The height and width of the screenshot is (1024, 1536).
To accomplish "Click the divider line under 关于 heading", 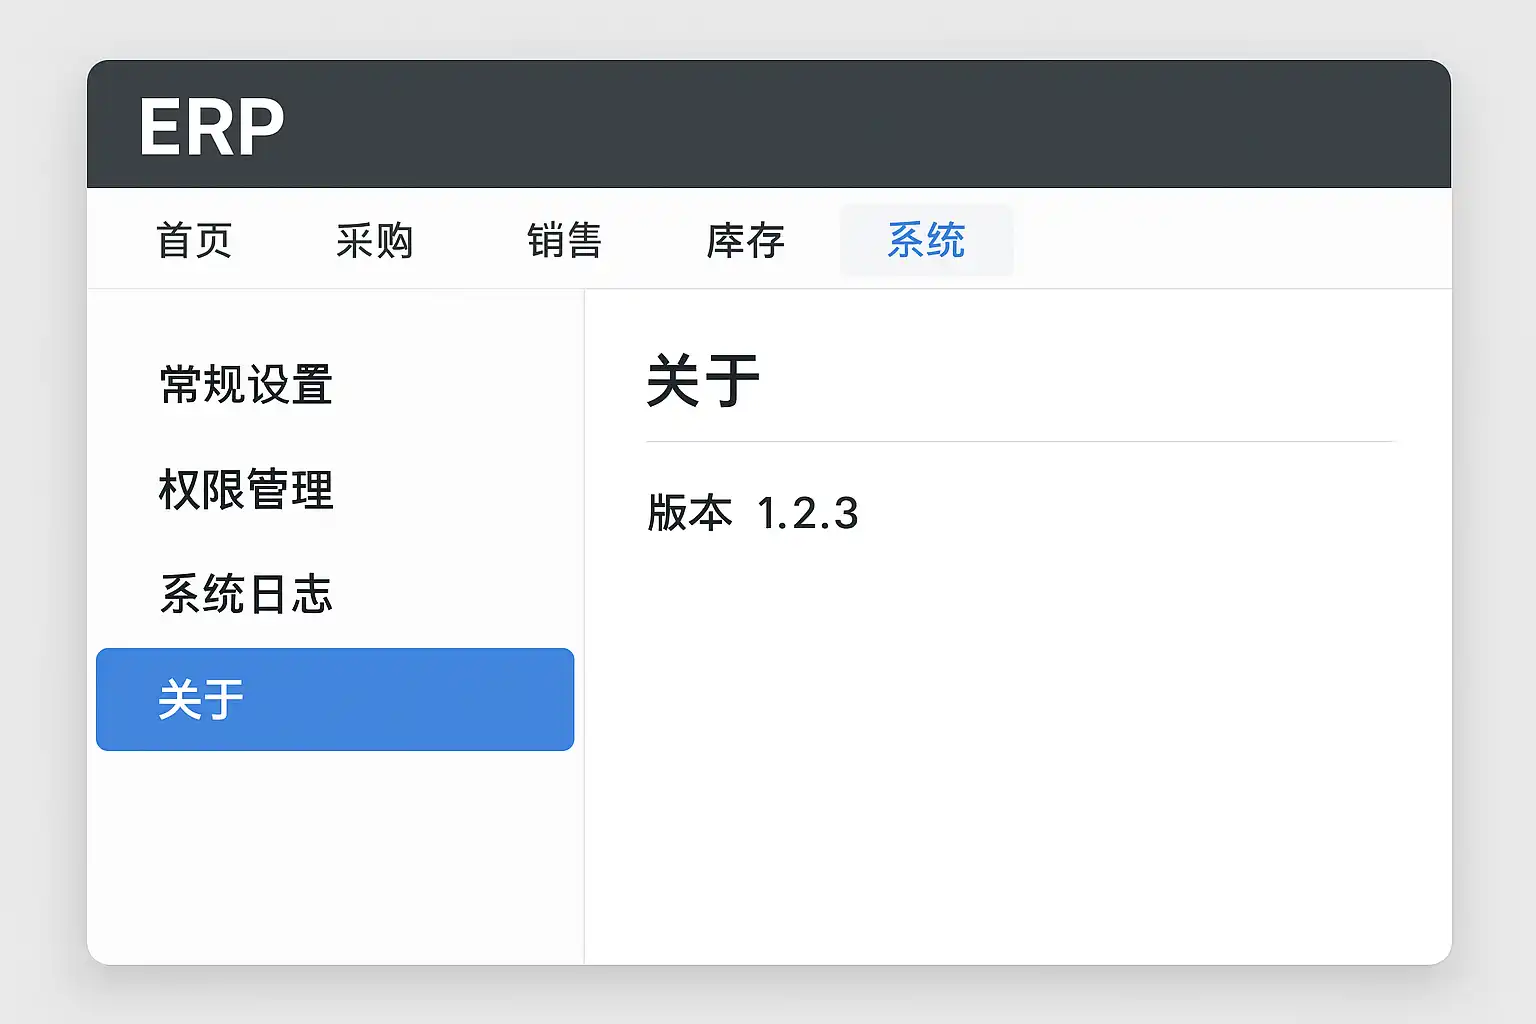I will [1020, 441].
